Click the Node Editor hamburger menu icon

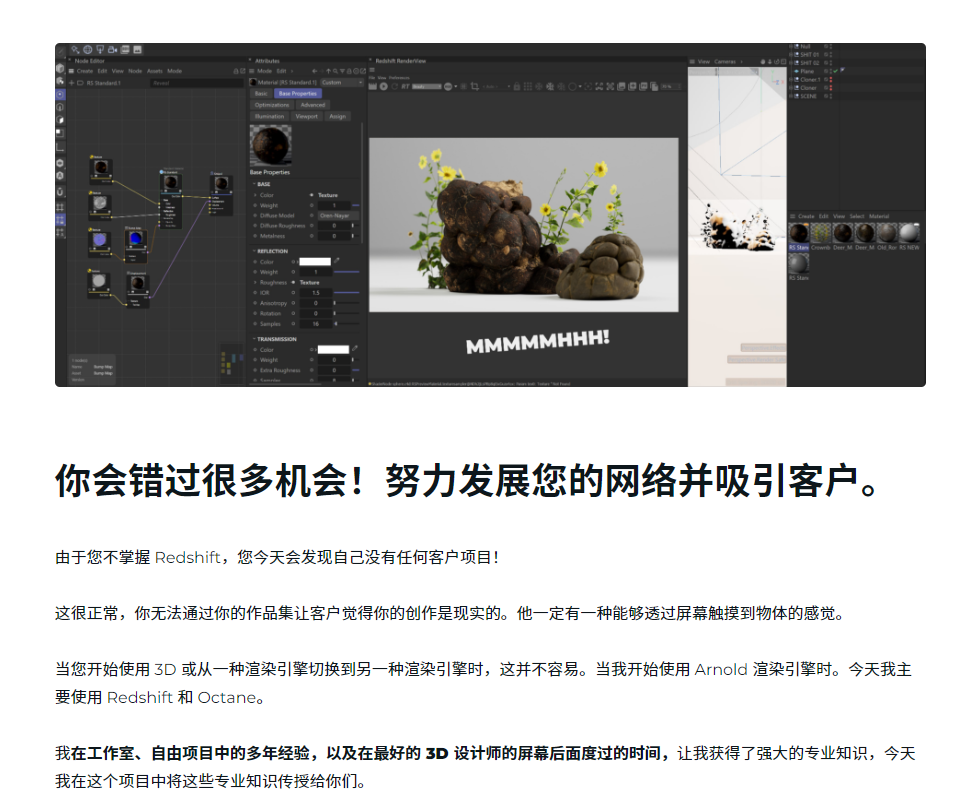[x=72, y=71]
